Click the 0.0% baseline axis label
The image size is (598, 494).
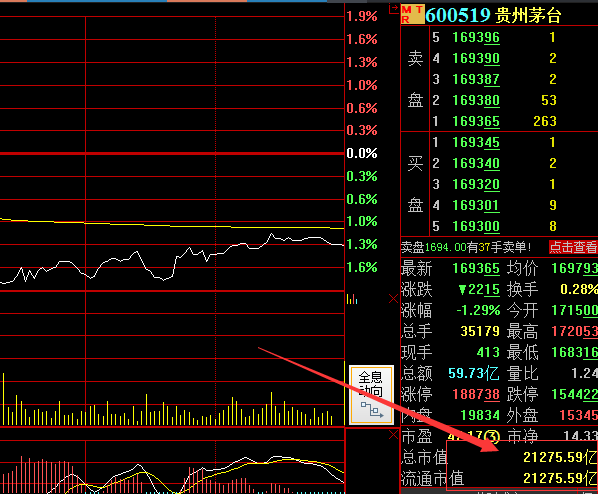pos(362,153)
